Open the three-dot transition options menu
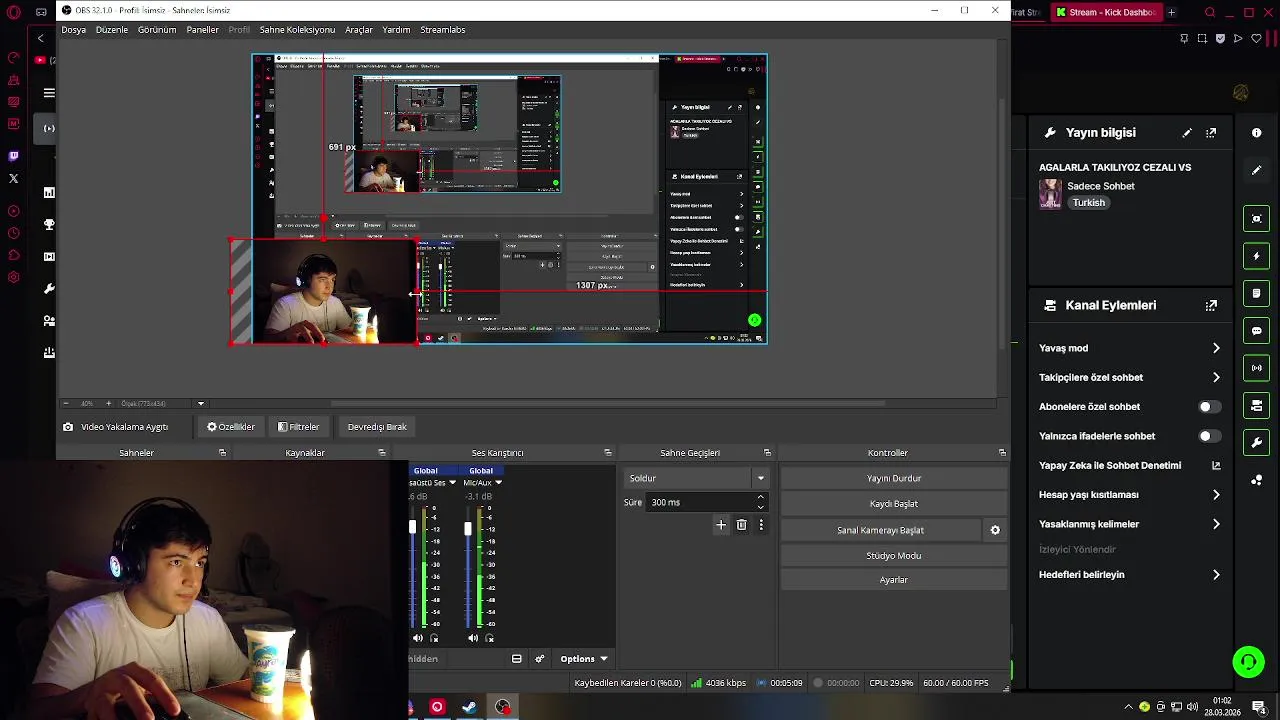This screenshot has height=720, width=1280. point(761,525)
